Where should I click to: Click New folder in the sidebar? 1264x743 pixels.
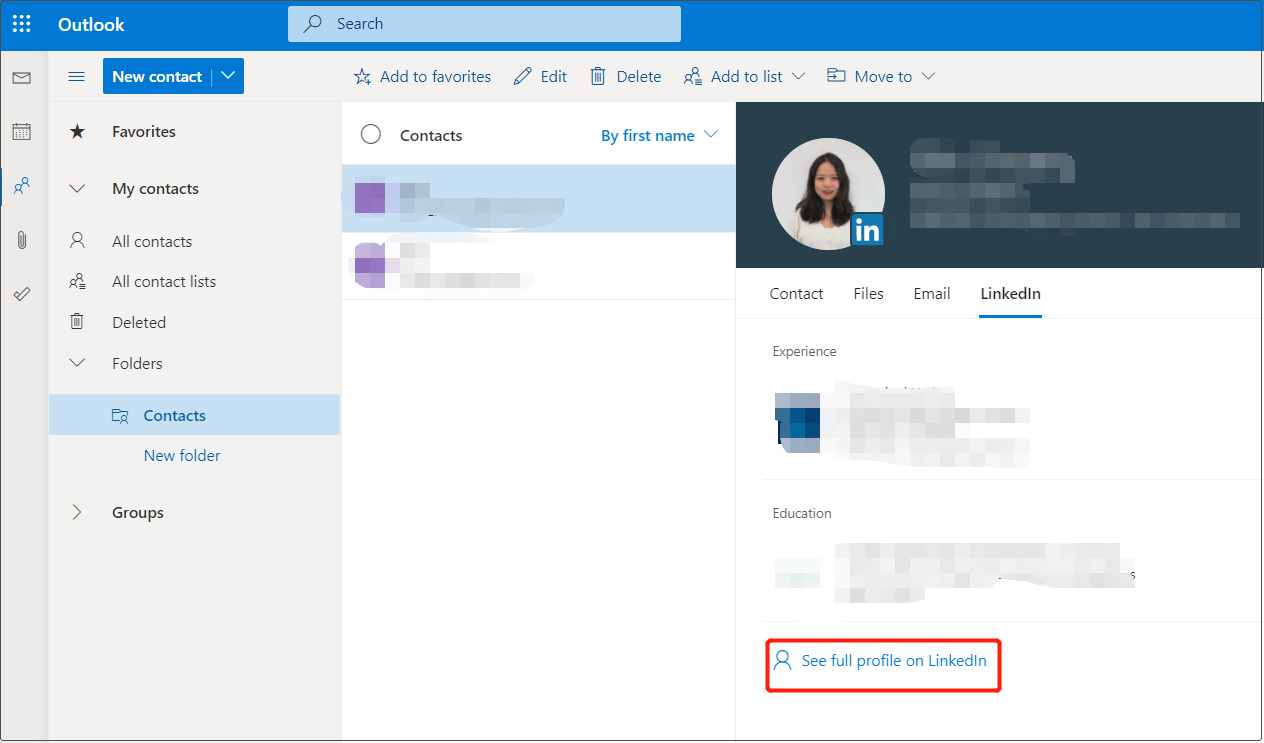(182, 455)
